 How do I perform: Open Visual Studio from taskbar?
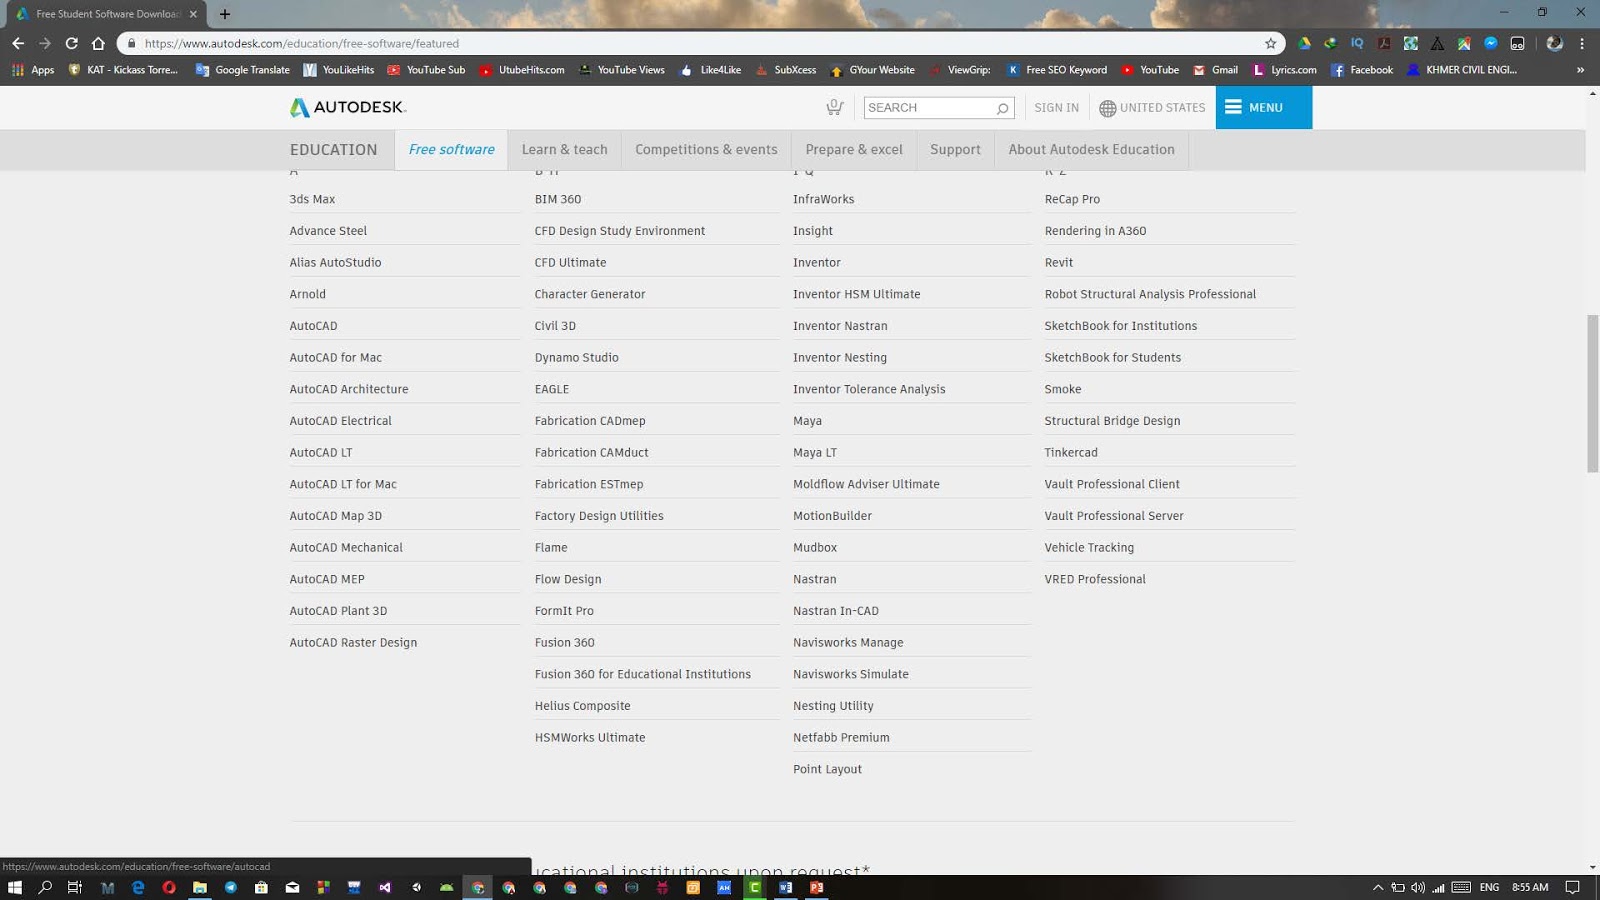tap(385, 887)
